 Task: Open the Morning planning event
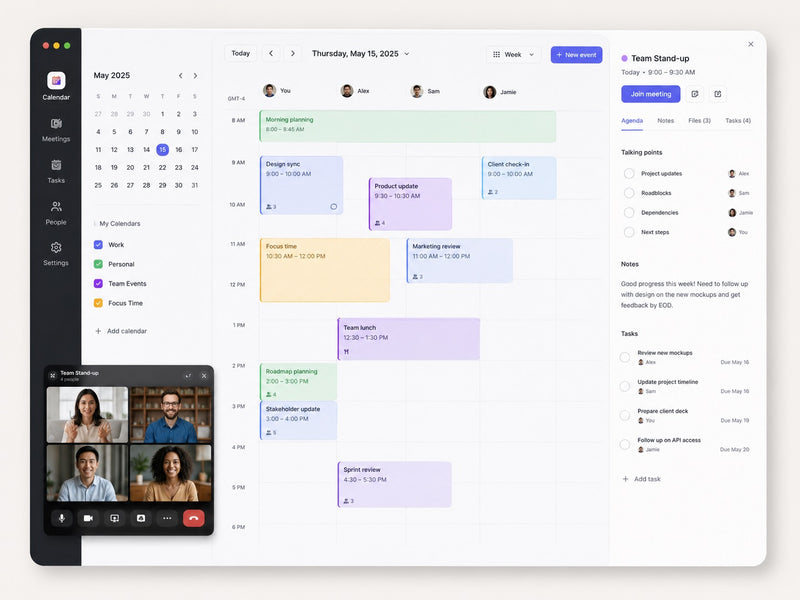[x=408, y=127]
